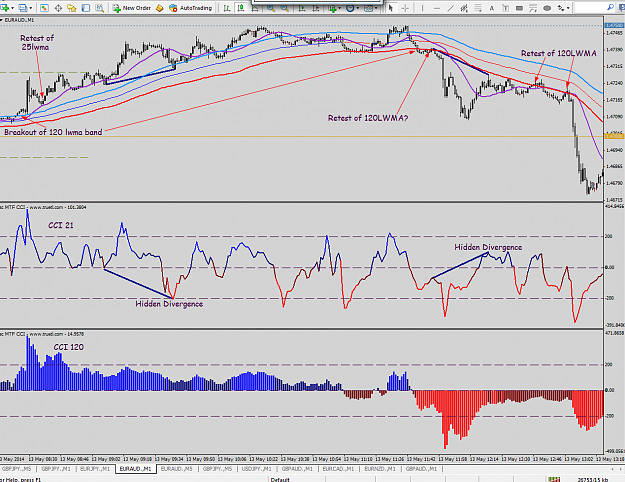
Task: Open the new chart dropdown arrow
Action: pos(13,8)
